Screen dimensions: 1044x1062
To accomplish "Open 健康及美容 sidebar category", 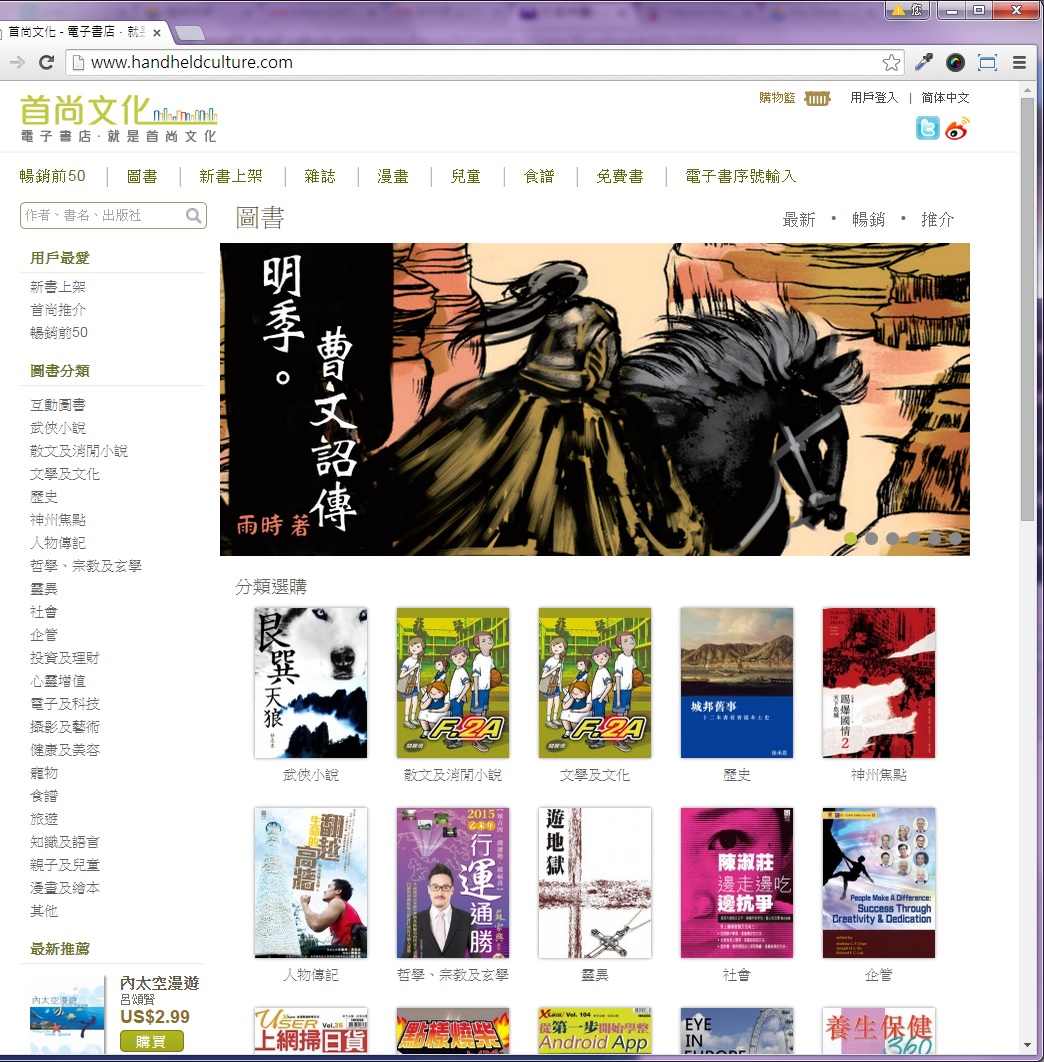I will pos(64,750).
